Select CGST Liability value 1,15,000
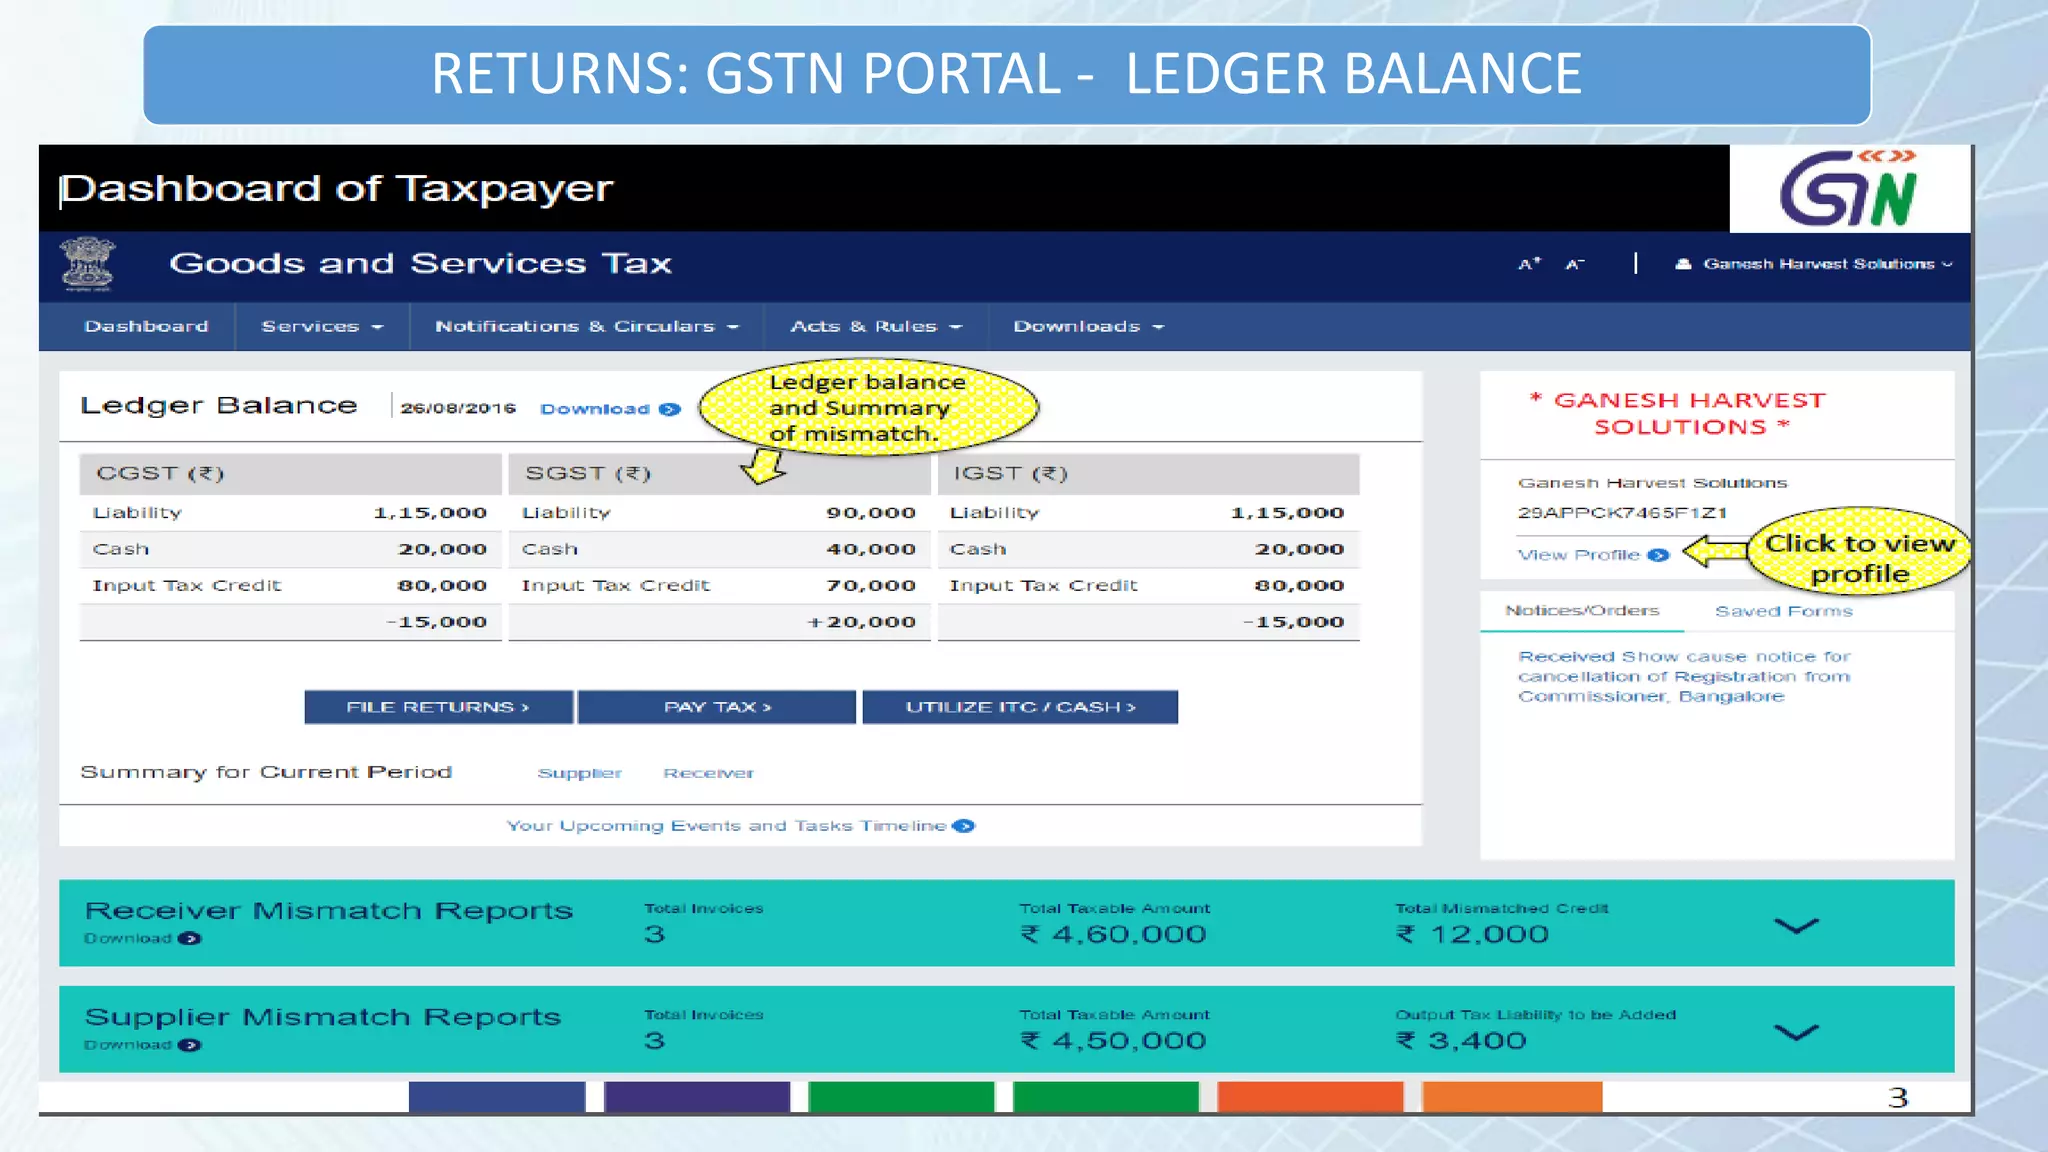Viewport: 2048px width, 1152px height. click(430, 513)
